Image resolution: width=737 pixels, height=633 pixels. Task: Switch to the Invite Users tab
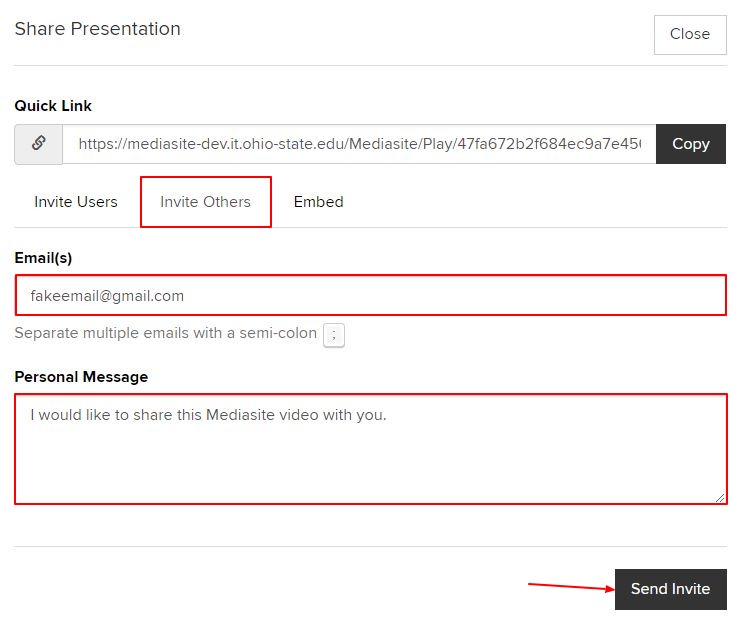[76, 202]
